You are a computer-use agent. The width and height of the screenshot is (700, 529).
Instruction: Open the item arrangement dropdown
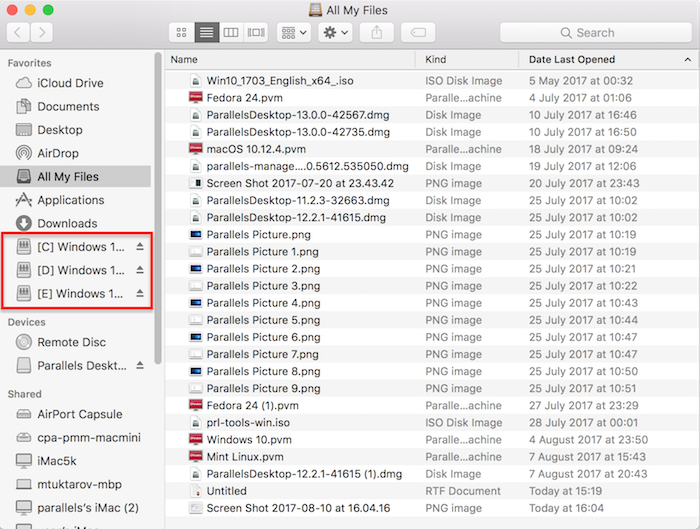coord(294,33)
